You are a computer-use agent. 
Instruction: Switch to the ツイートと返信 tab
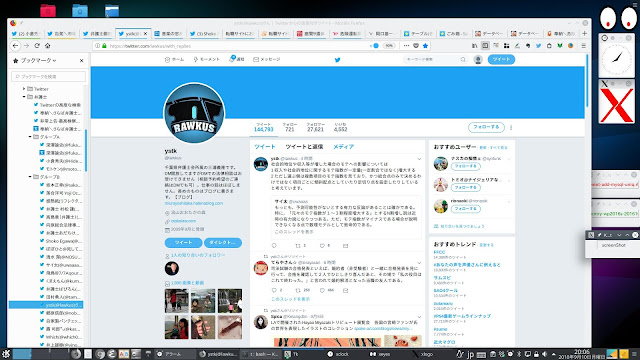(304, 147)
